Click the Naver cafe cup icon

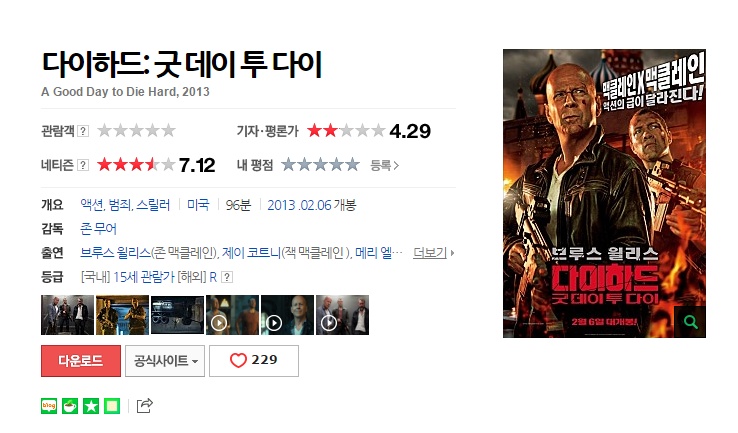(70, 406)
